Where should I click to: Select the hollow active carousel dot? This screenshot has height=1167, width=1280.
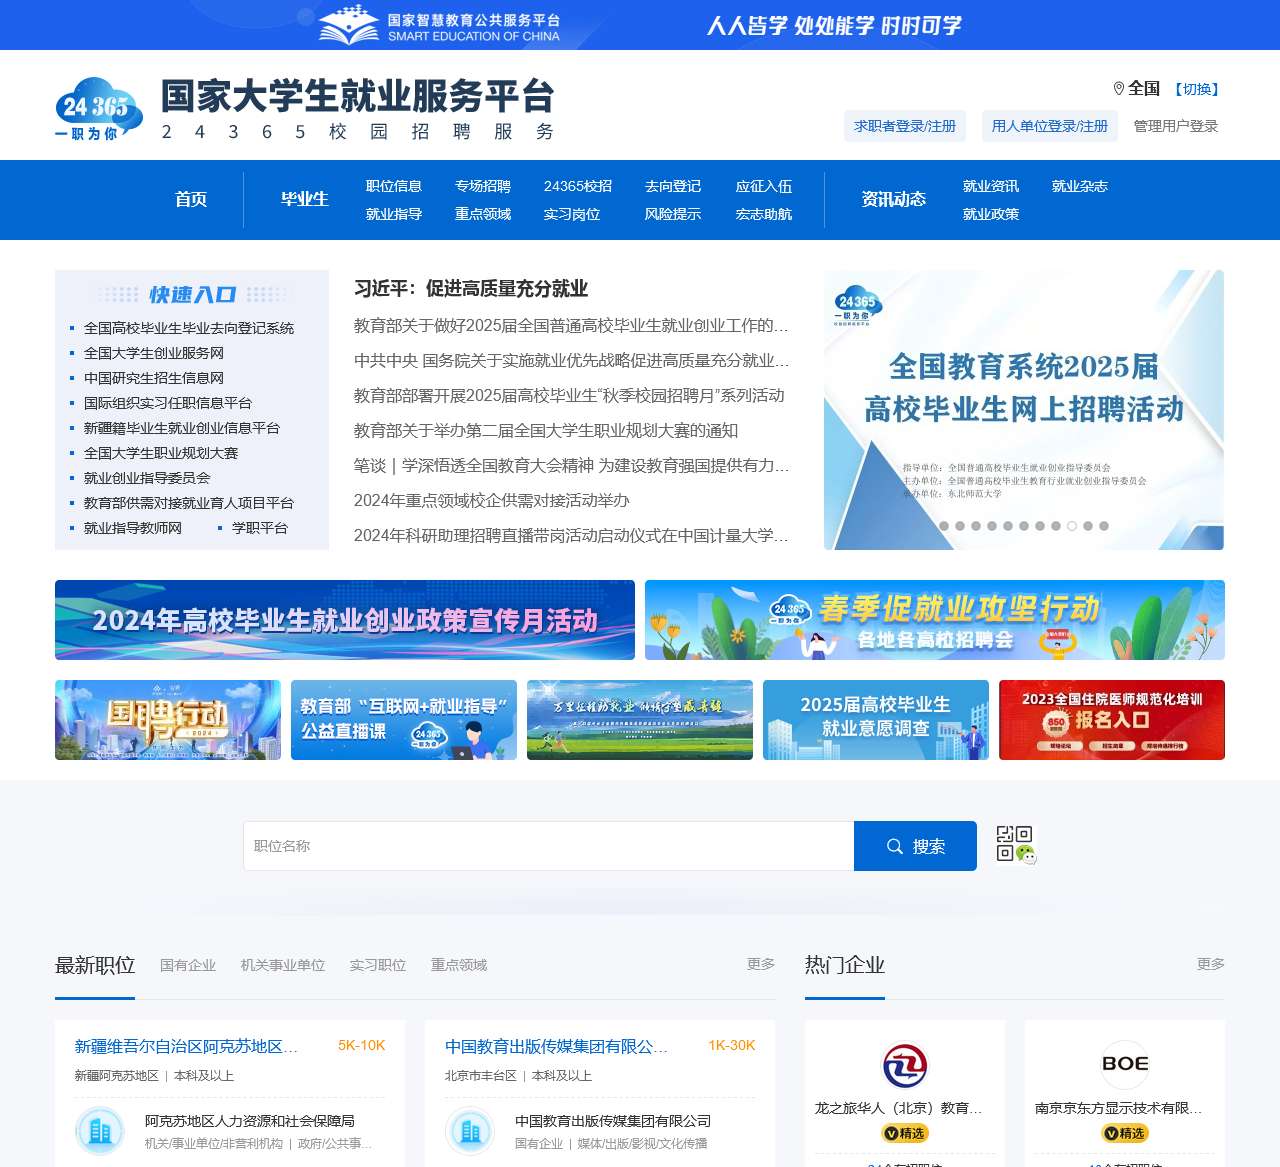click(1072, 526)
